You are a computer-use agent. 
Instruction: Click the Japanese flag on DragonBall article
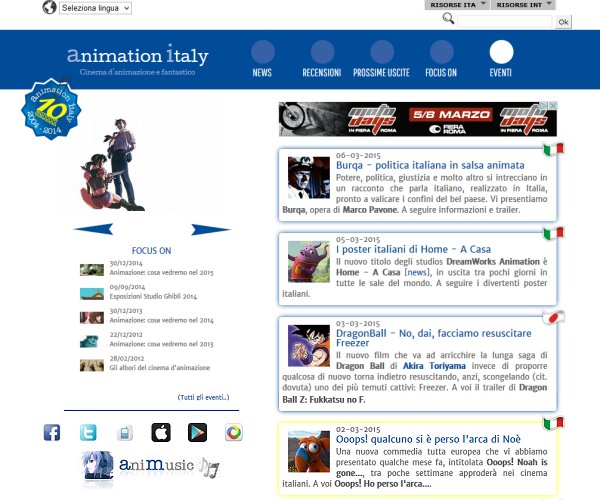coord(554,317)
